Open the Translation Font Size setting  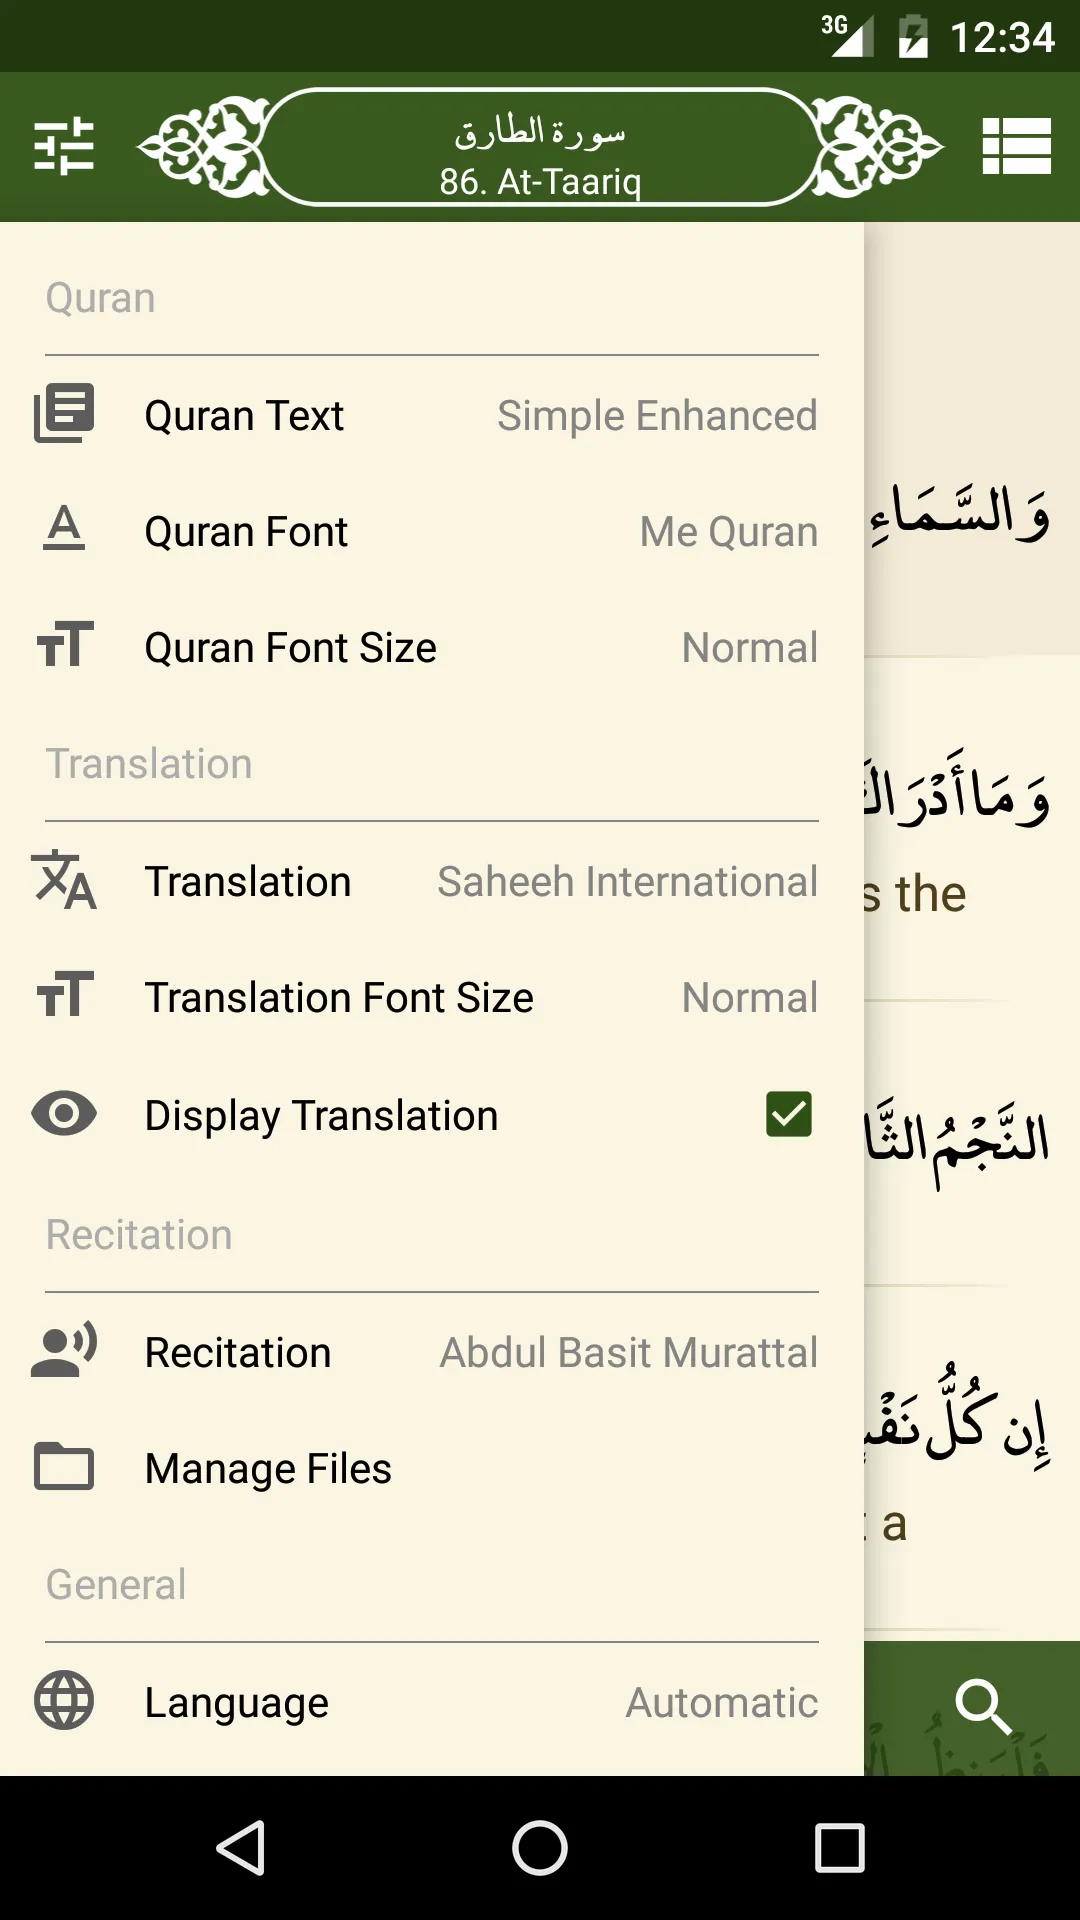pos(432,997)
